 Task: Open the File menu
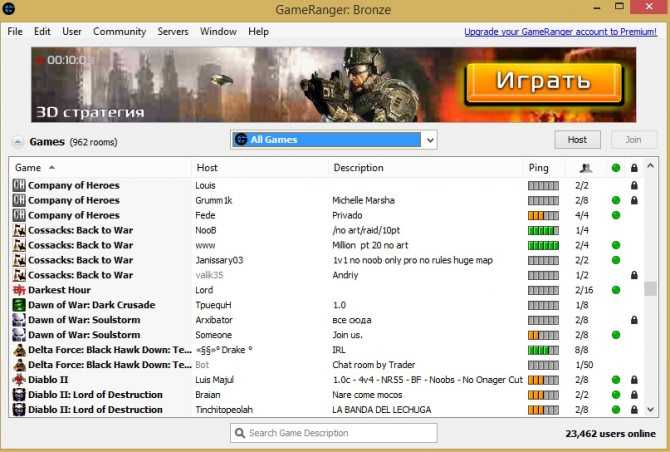click(15, 32)
